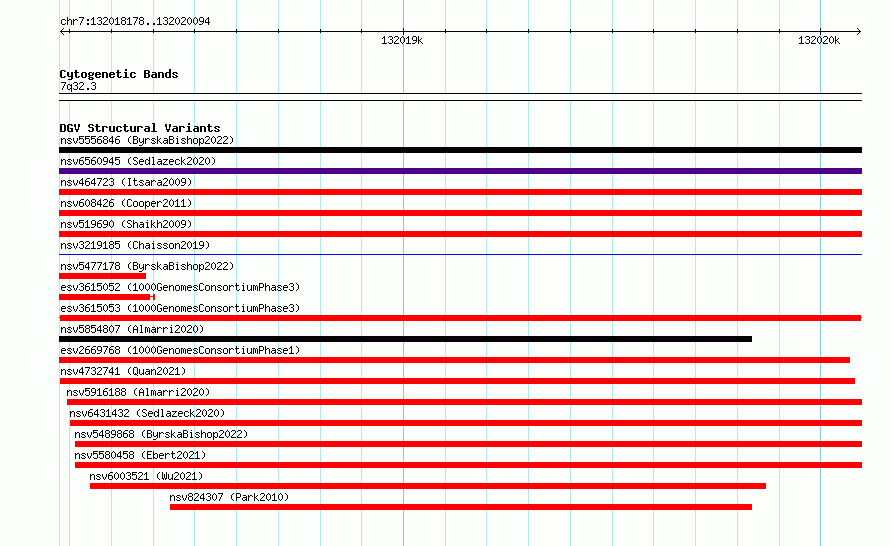Open the DGV Structural Variants track title
The width and height of the screenshot is (890, 546).
pyautogui.click(x=140, y=128)
